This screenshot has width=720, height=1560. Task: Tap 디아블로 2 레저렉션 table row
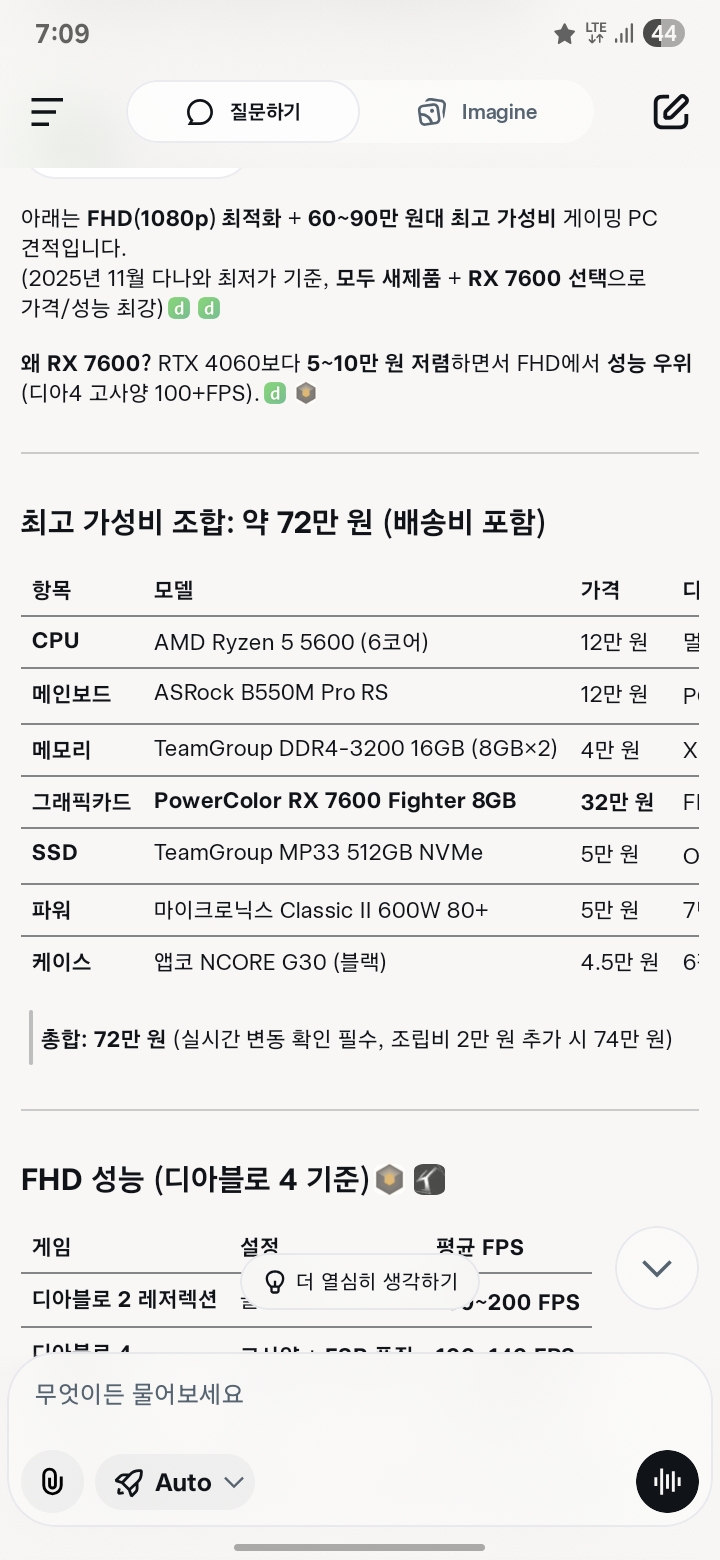click(306, 1301)
